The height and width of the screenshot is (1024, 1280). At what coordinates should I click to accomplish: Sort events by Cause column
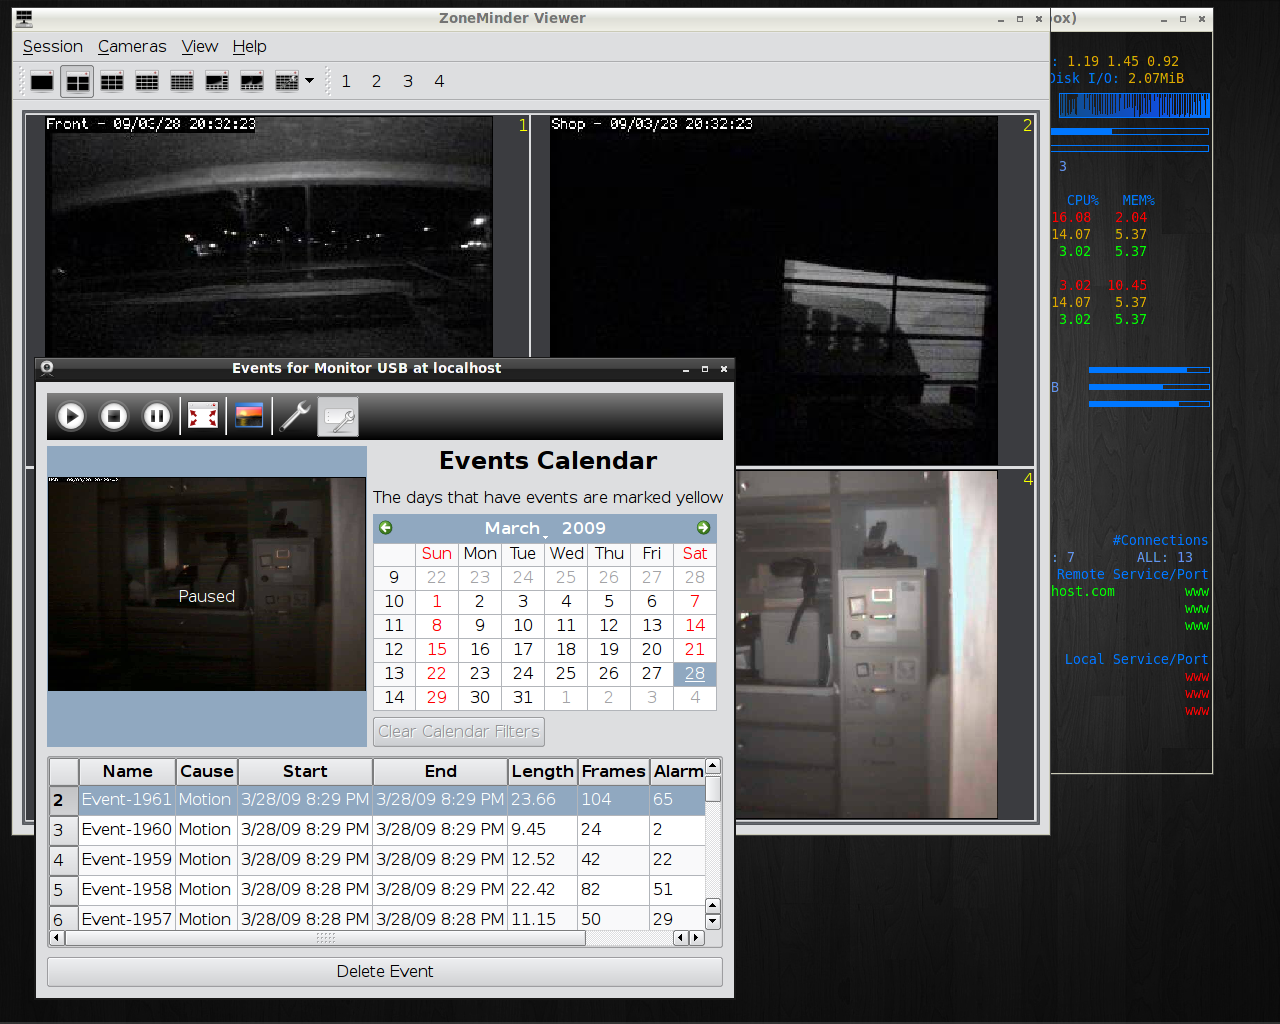pyautogui.click(x=207, y=771)
